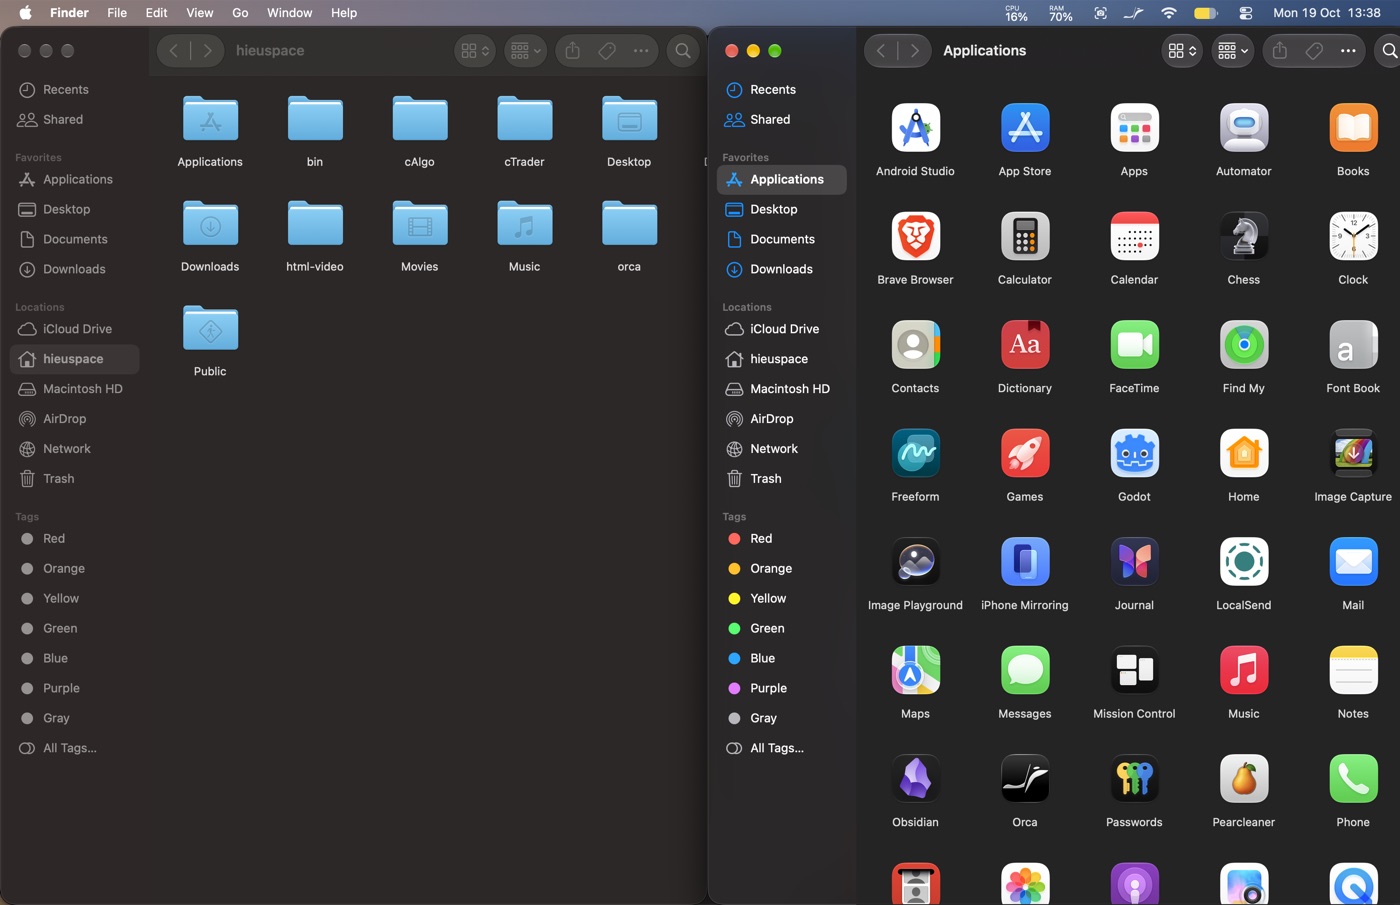This screenshot has height=905, width=1400.
Task: Click the Wi-Fi status icon in menu bar
Action: click(x=1169, y=13)
